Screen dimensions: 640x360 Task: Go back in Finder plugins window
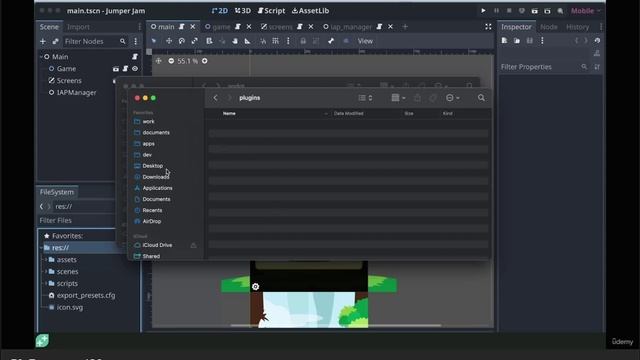(x=216, y=98)
